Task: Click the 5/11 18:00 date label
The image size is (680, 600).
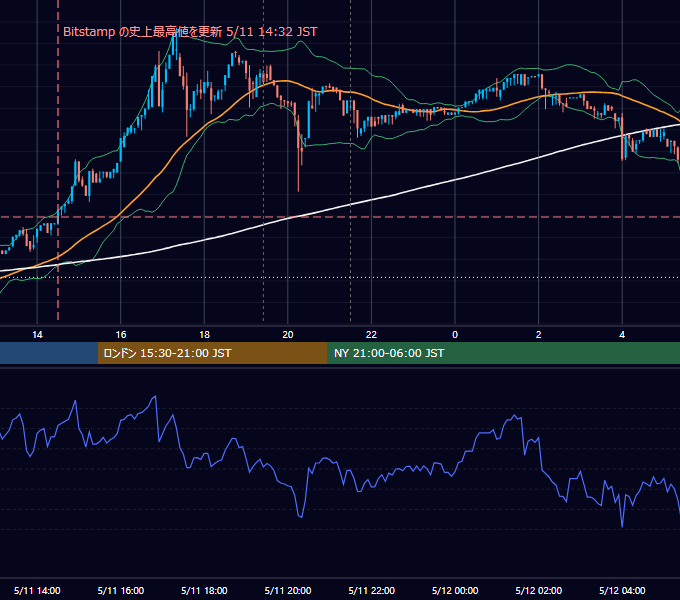Action: pyautogui.click(x=204, y=590)
